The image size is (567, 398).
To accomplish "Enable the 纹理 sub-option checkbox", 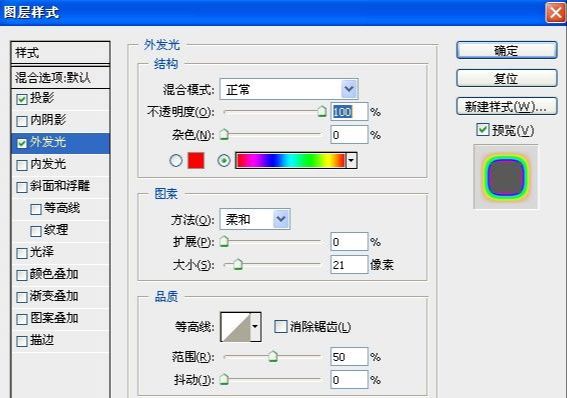I will pos(36,231).
